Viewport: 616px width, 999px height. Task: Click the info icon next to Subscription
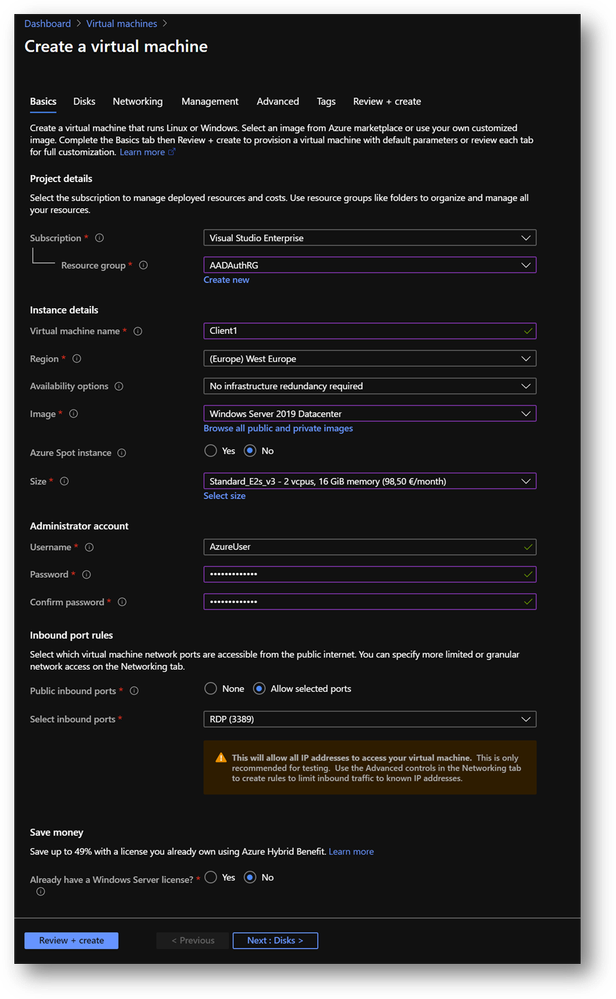tap(99, 238)
